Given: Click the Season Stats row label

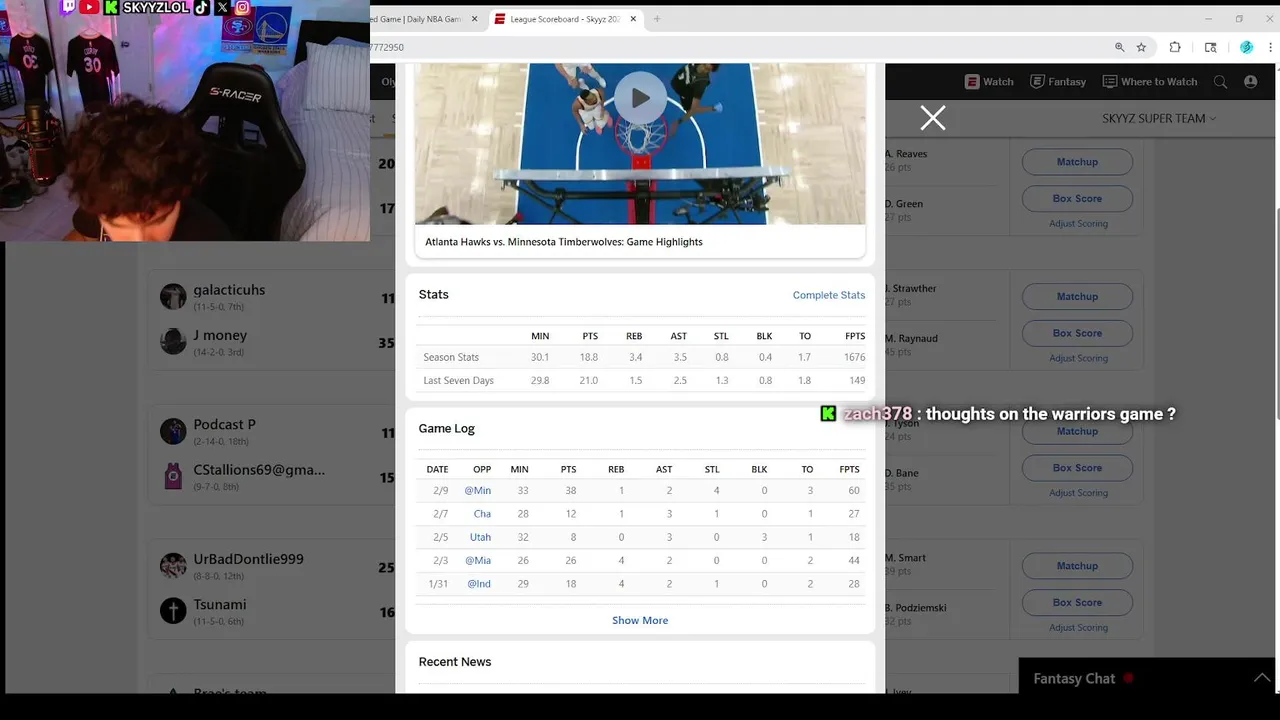Looking at the screenshot, I should click(451, 357).
